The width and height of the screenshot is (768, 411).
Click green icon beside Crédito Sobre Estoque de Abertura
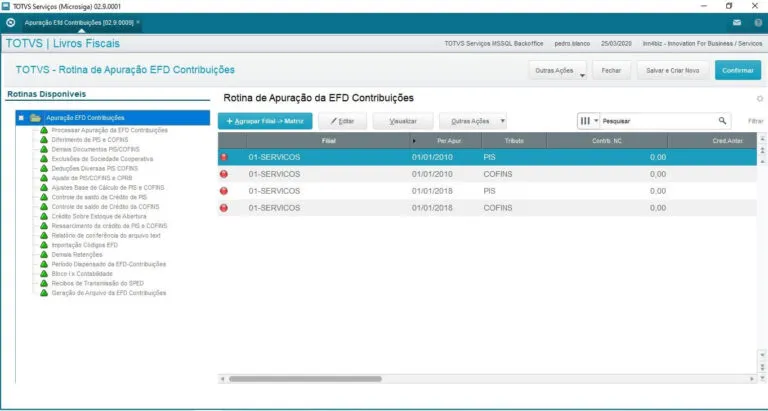[x=44, y=217]
